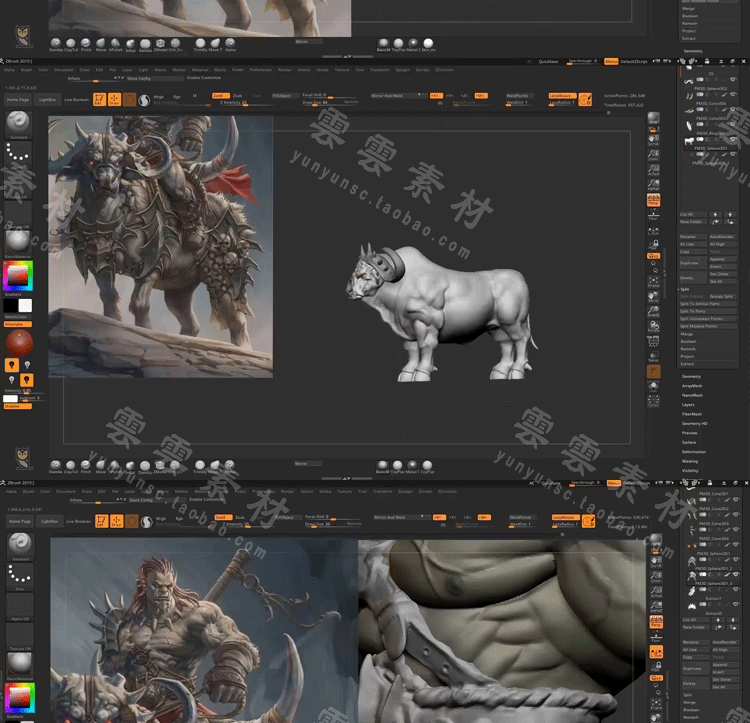Expand Masking section in middle window
The image size is (750, 723).
click(x=690, y=461)
